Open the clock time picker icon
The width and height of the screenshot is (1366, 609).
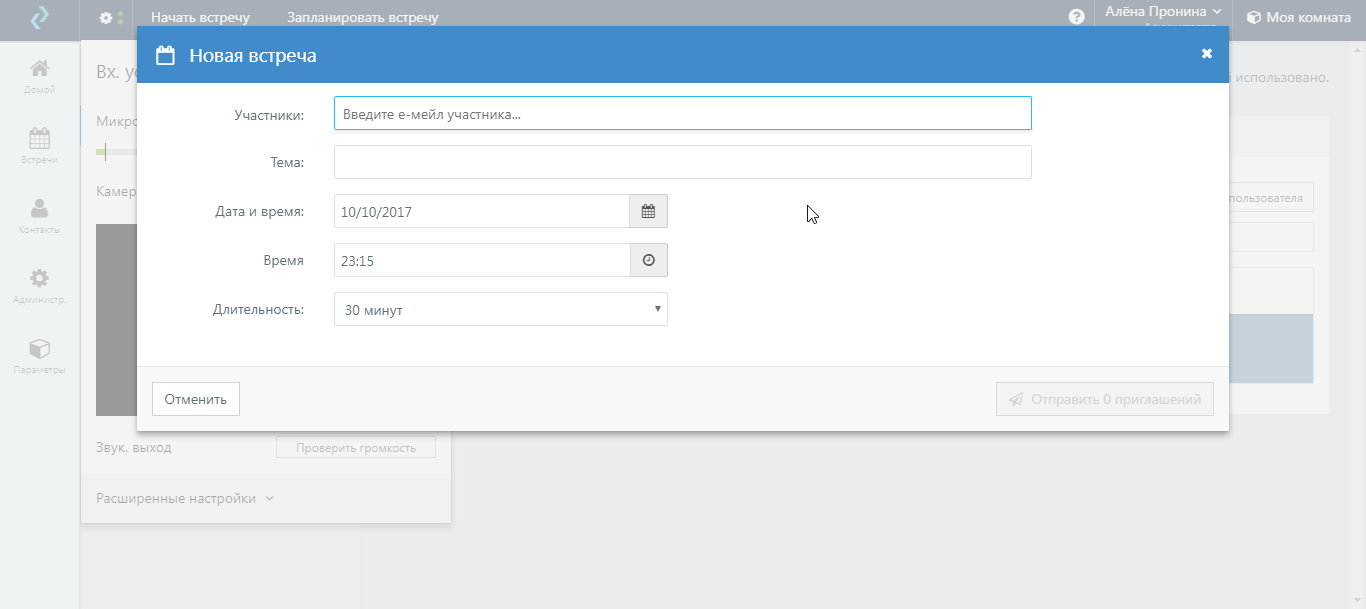pos(648,261)
